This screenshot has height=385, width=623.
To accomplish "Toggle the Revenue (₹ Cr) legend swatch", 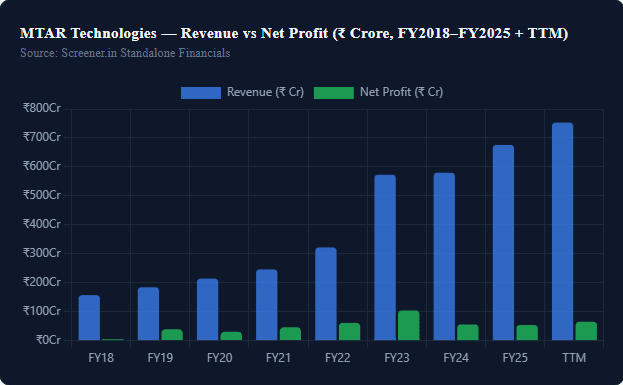I will click(x=201, y=93).
